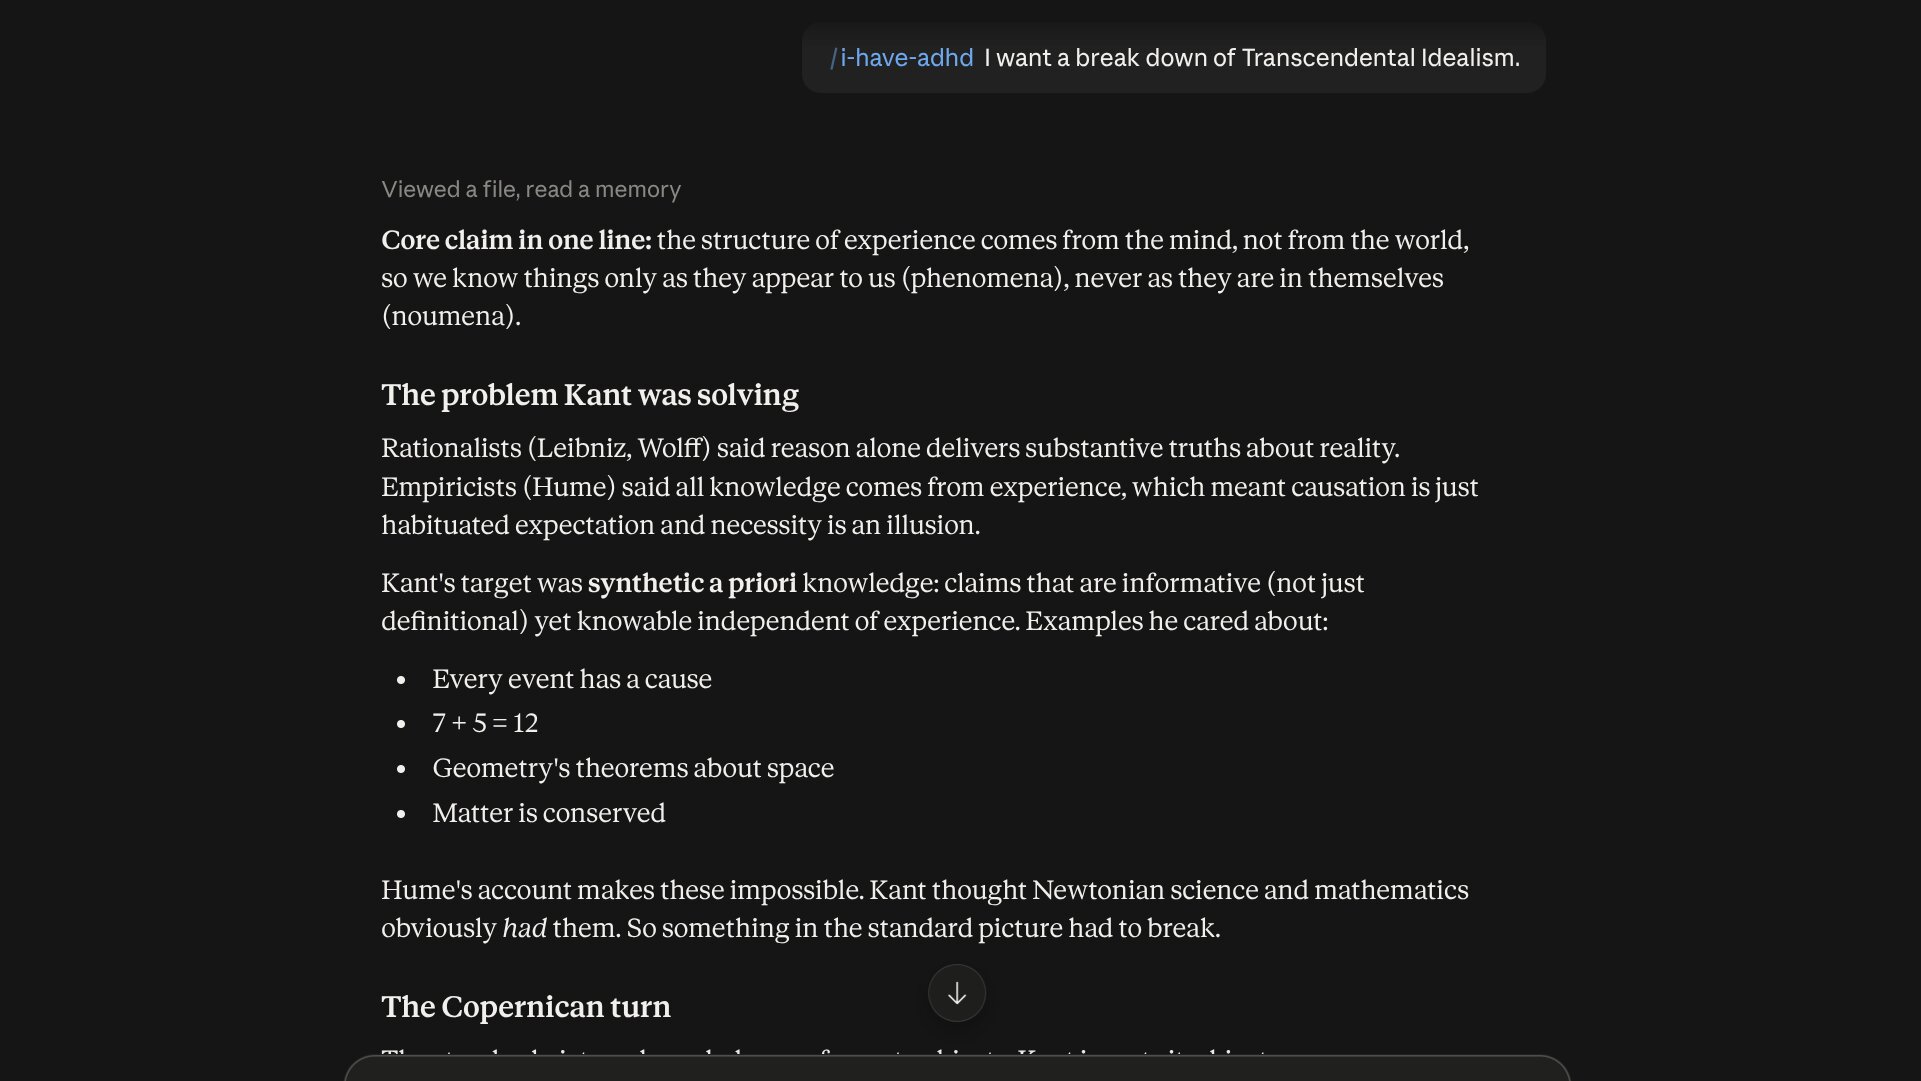Click the bullet 'Geometry's theorems about space'

click(633, 768)
